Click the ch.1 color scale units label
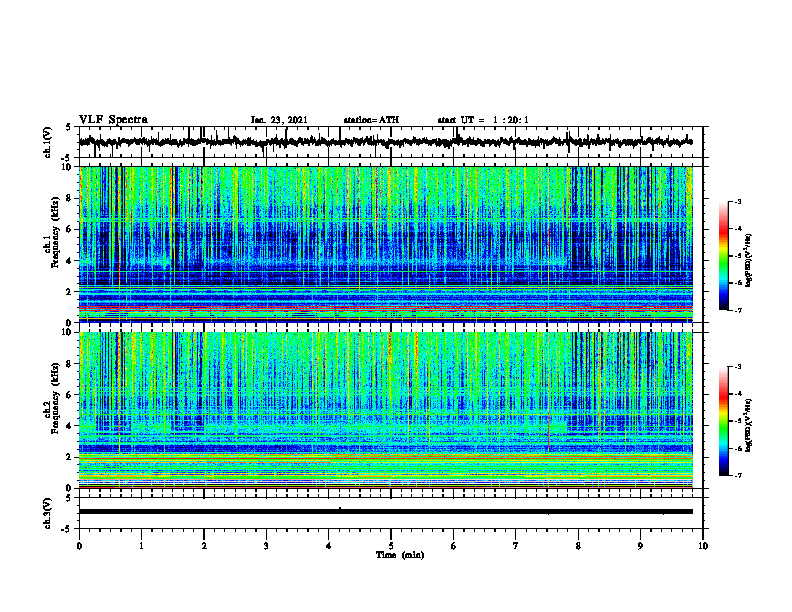The width and height of the screenshot is (792, 612). pos(748,261)
